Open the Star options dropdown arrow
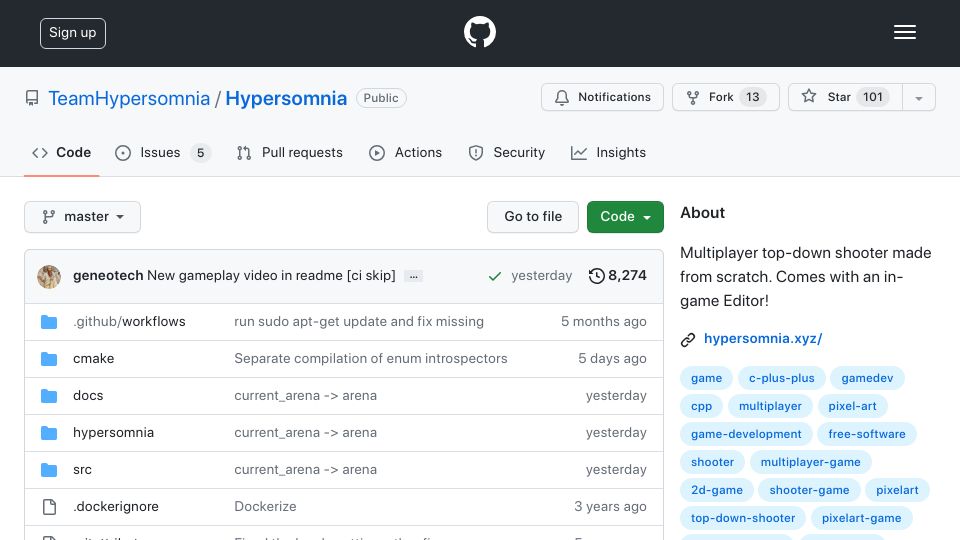Image resolution: width=960 pixels, height=540 pixels. click(918, 97)
